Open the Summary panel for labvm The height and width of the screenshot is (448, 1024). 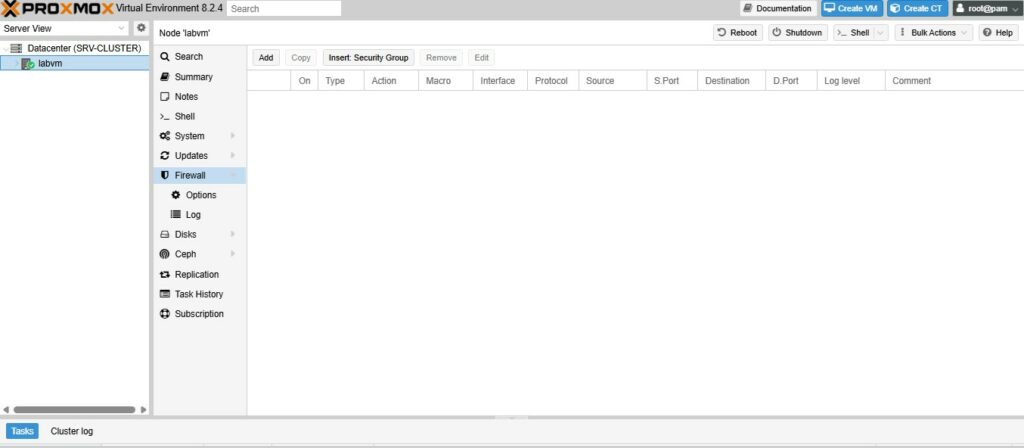pyautogui.click(x=192, y=77)
